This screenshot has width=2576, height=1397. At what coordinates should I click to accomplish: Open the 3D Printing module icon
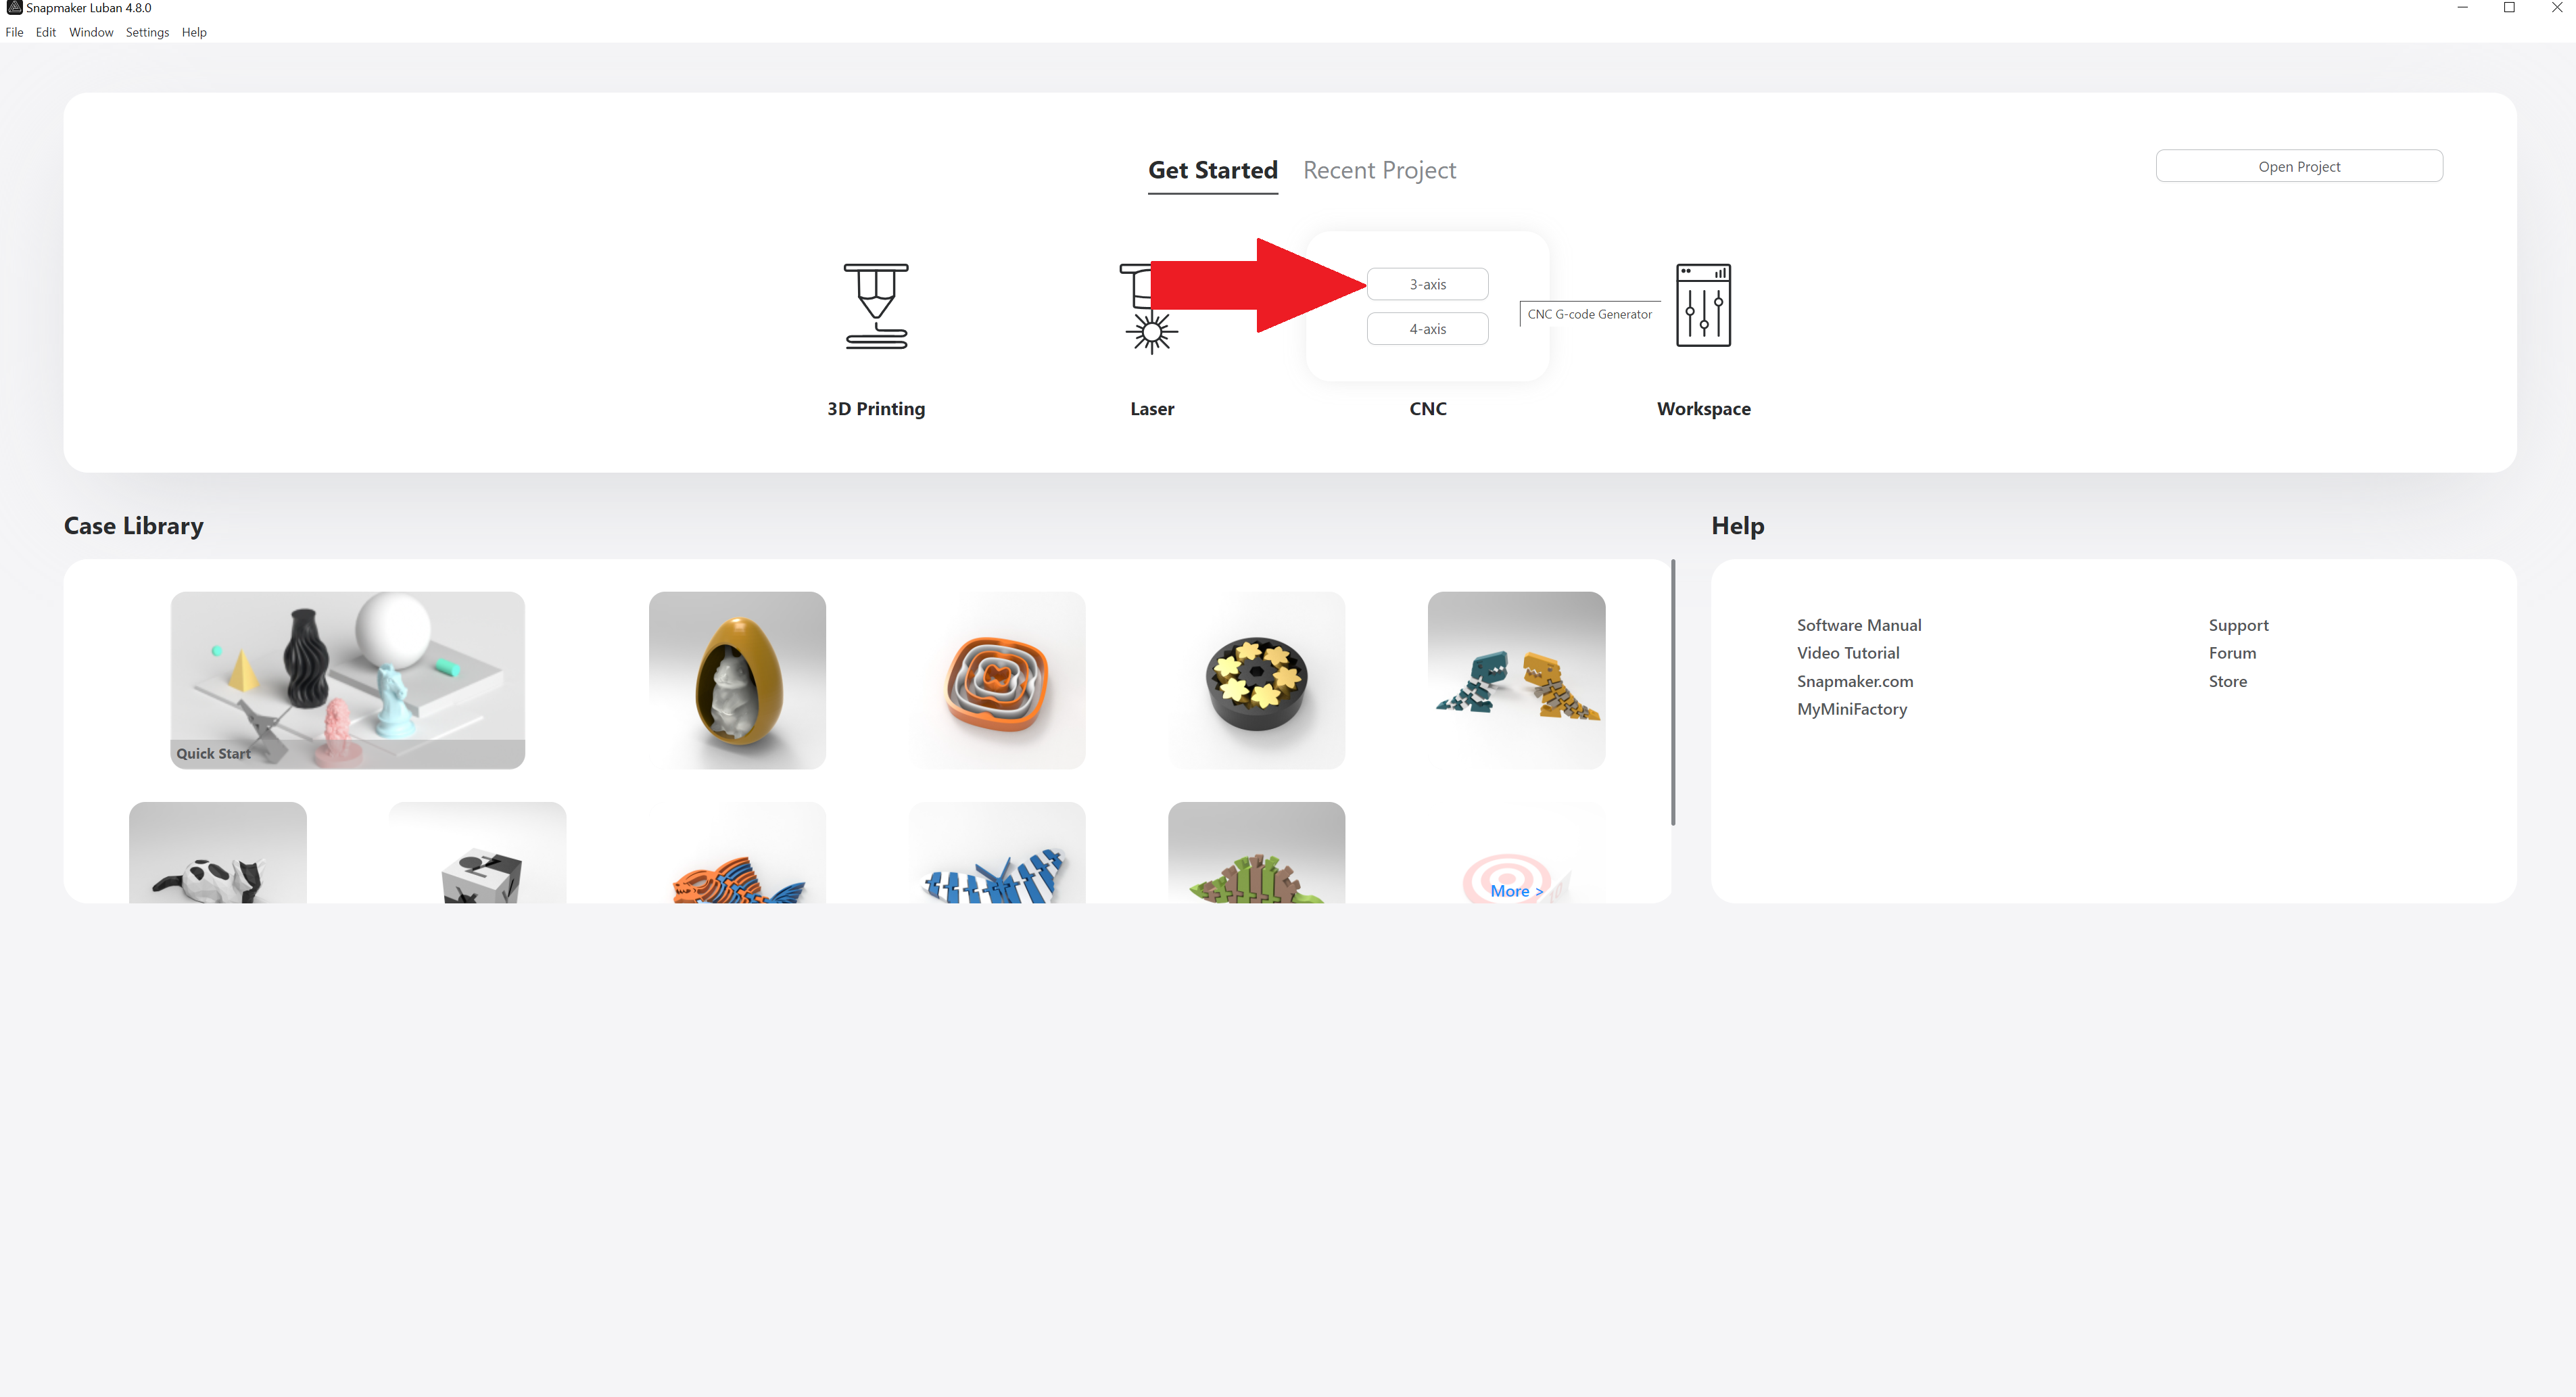876,306
